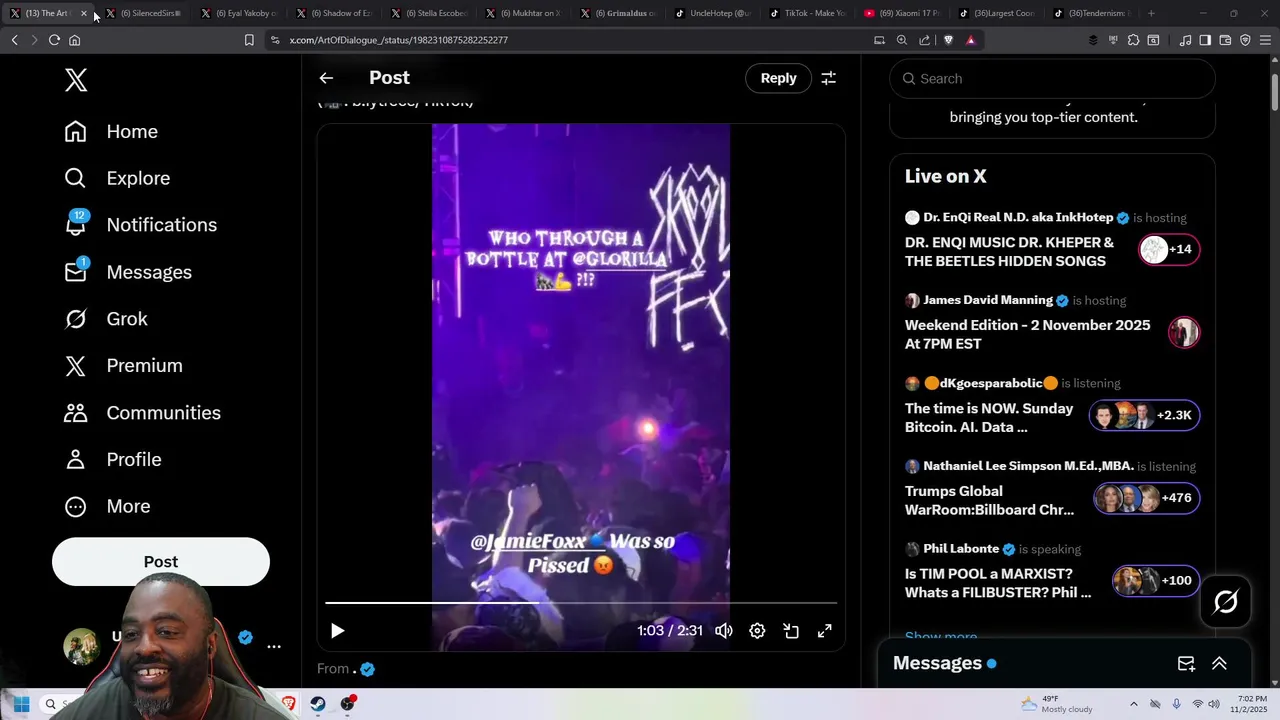Enter fullscreen video mode
Image resolution: width=1280 pixels, height=720 pixels.
point(824,631)
